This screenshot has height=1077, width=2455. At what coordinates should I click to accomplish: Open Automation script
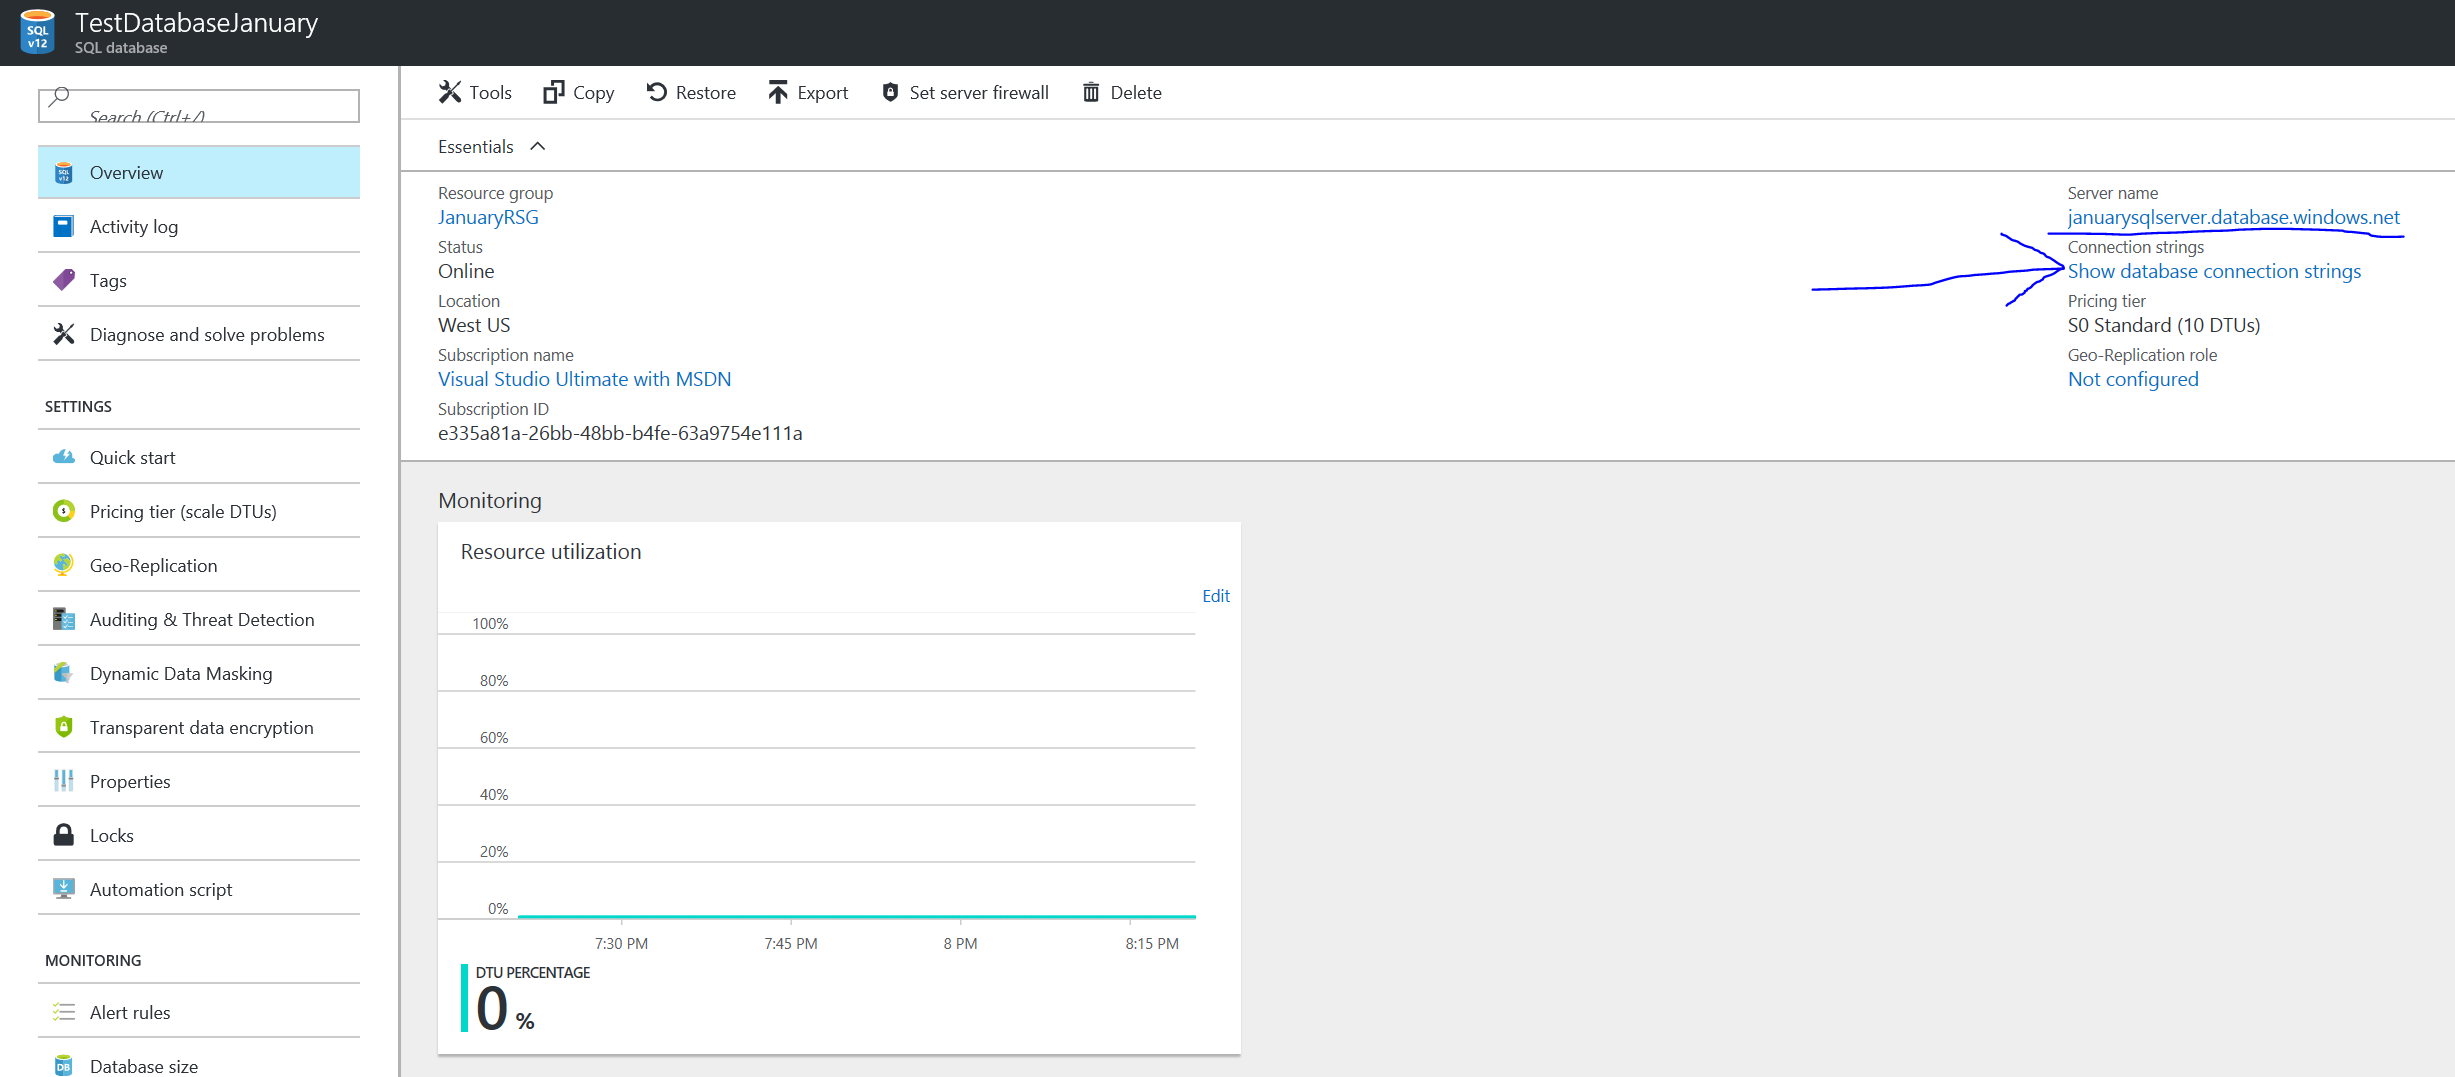pos(199,889)
